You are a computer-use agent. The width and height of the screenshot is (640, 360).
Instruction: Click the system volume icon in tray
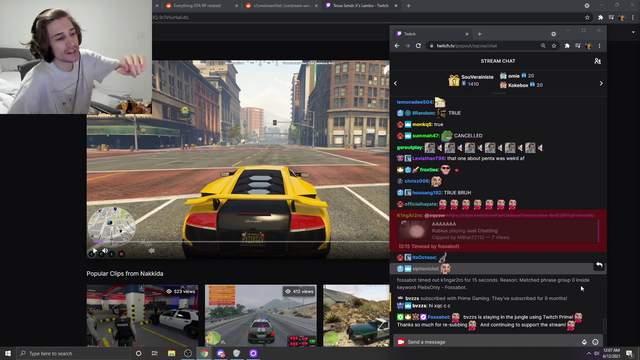tap(596, 353)
